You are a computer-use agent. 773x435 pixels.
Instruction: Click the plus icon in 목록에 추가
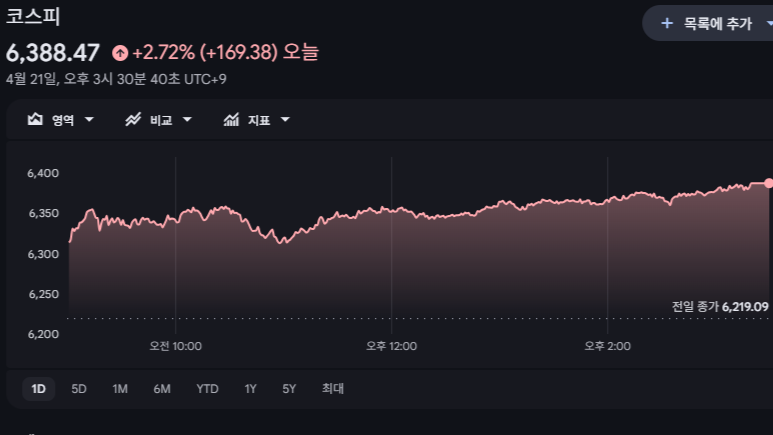point(667,23)
